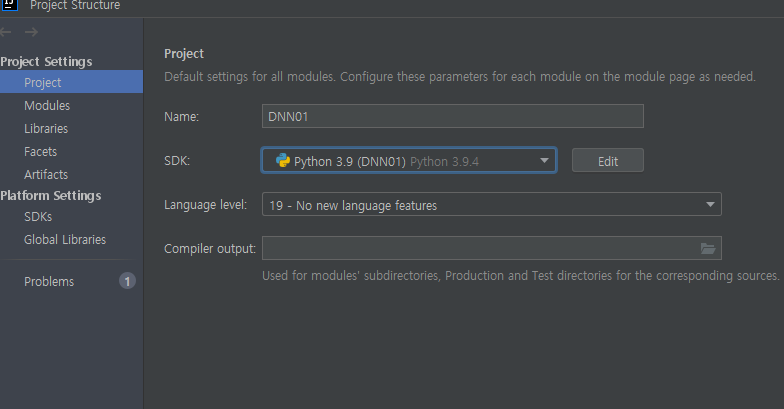Go to Libraries settings
The height and width of the screenshot is (409, 784).
tap(46, 128)
